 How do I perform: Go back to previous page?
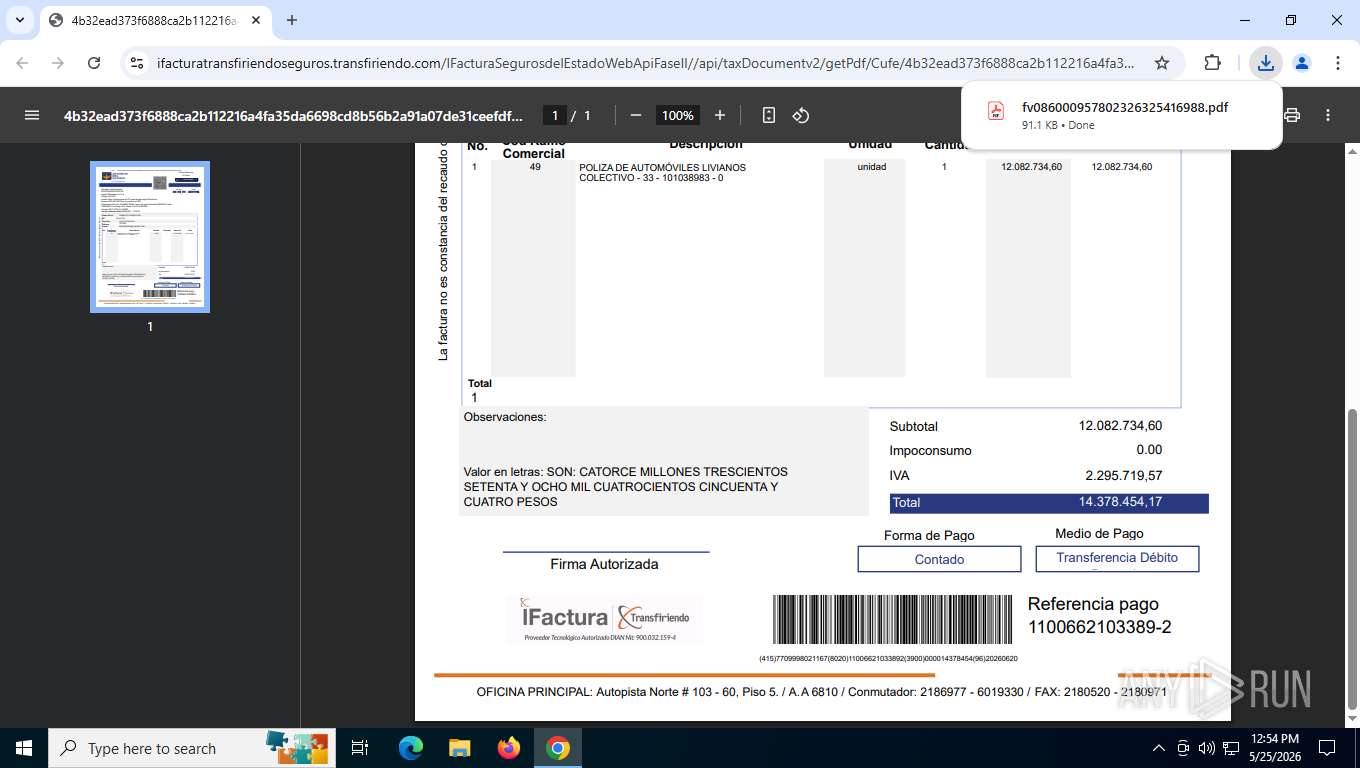pyautogui.click(x=22, y=63)
